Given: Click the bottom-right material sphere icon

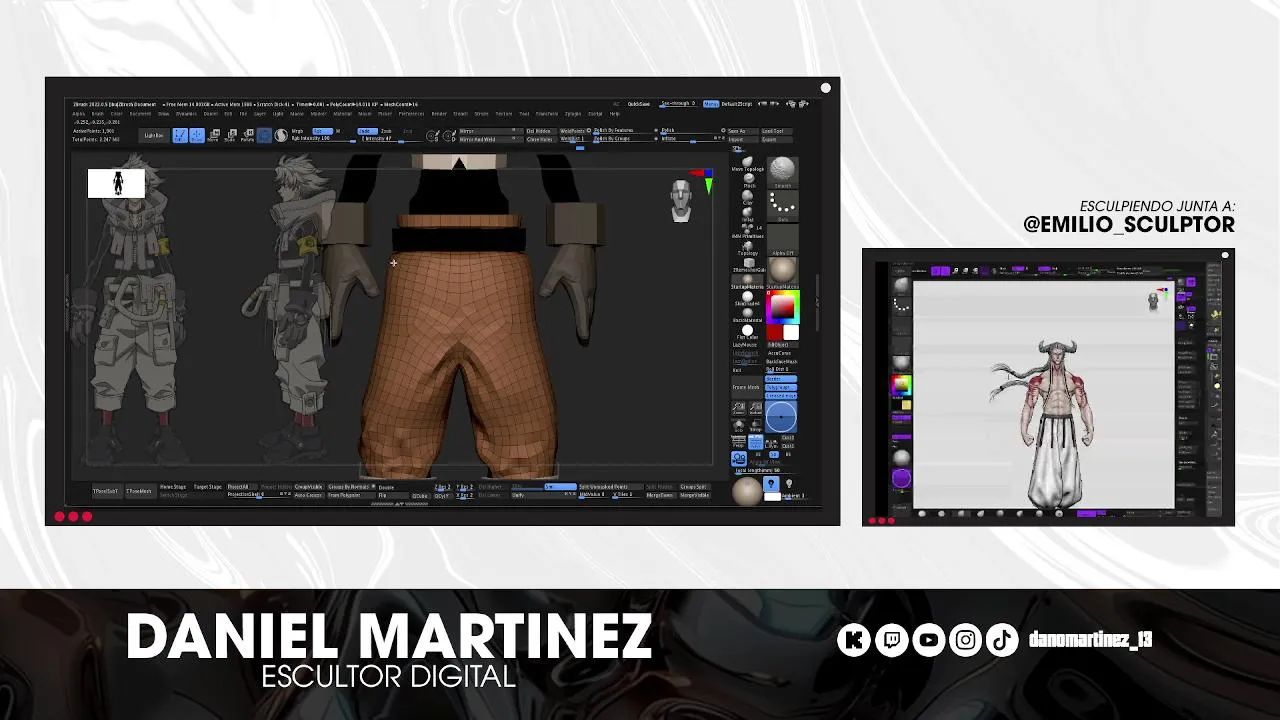Looking at the screenshot, I should click(x=747, y=490).
